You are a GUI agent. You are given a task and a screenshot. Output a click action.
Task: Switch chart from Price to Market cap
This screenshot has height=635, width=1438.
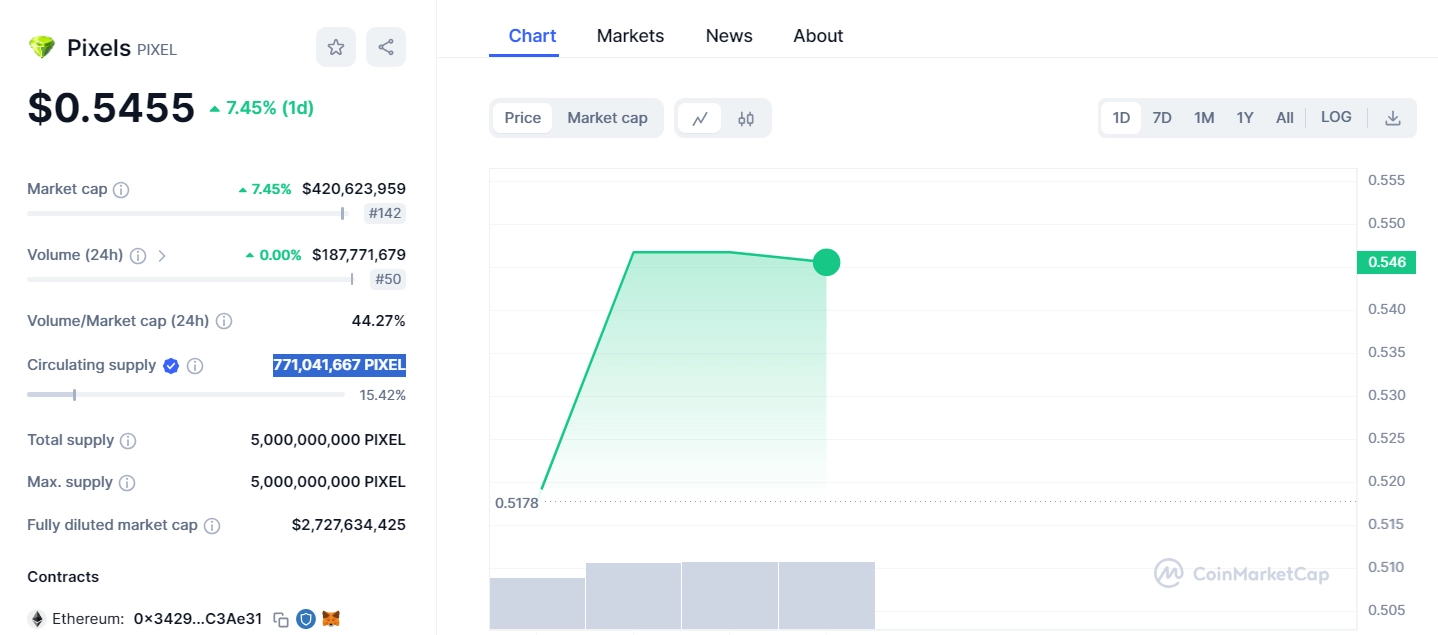coord(607,118)
